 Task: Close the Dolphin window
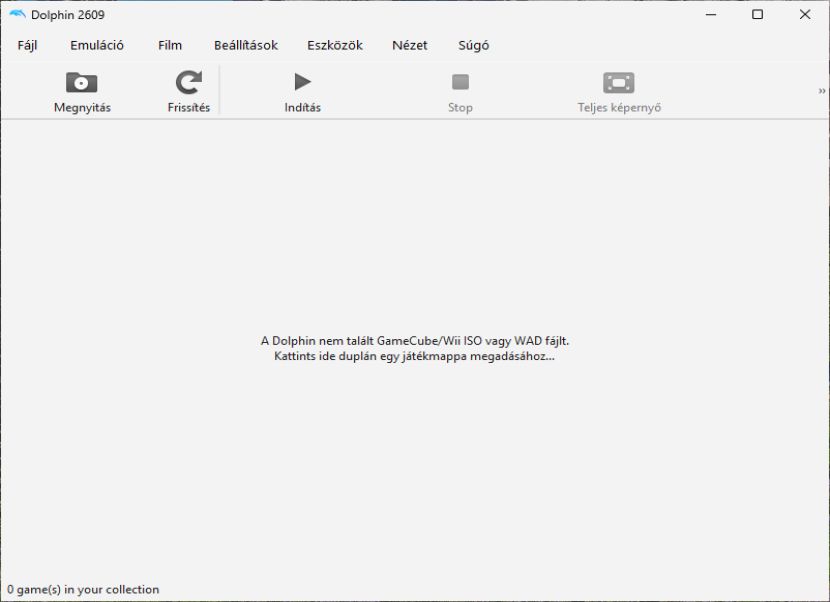805,14
